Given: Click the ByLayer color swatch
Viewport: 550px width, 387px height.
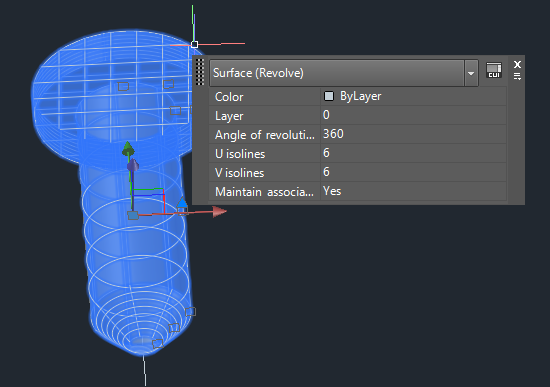Looking at the screenshot, I should 329,96.
